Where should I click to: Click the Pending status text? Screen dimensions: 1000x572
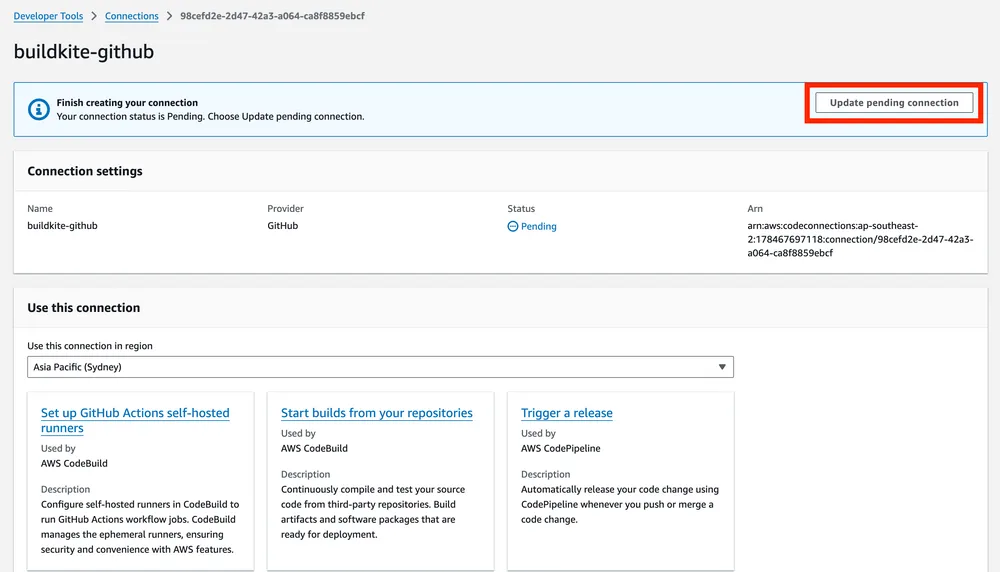click(539, 226)
